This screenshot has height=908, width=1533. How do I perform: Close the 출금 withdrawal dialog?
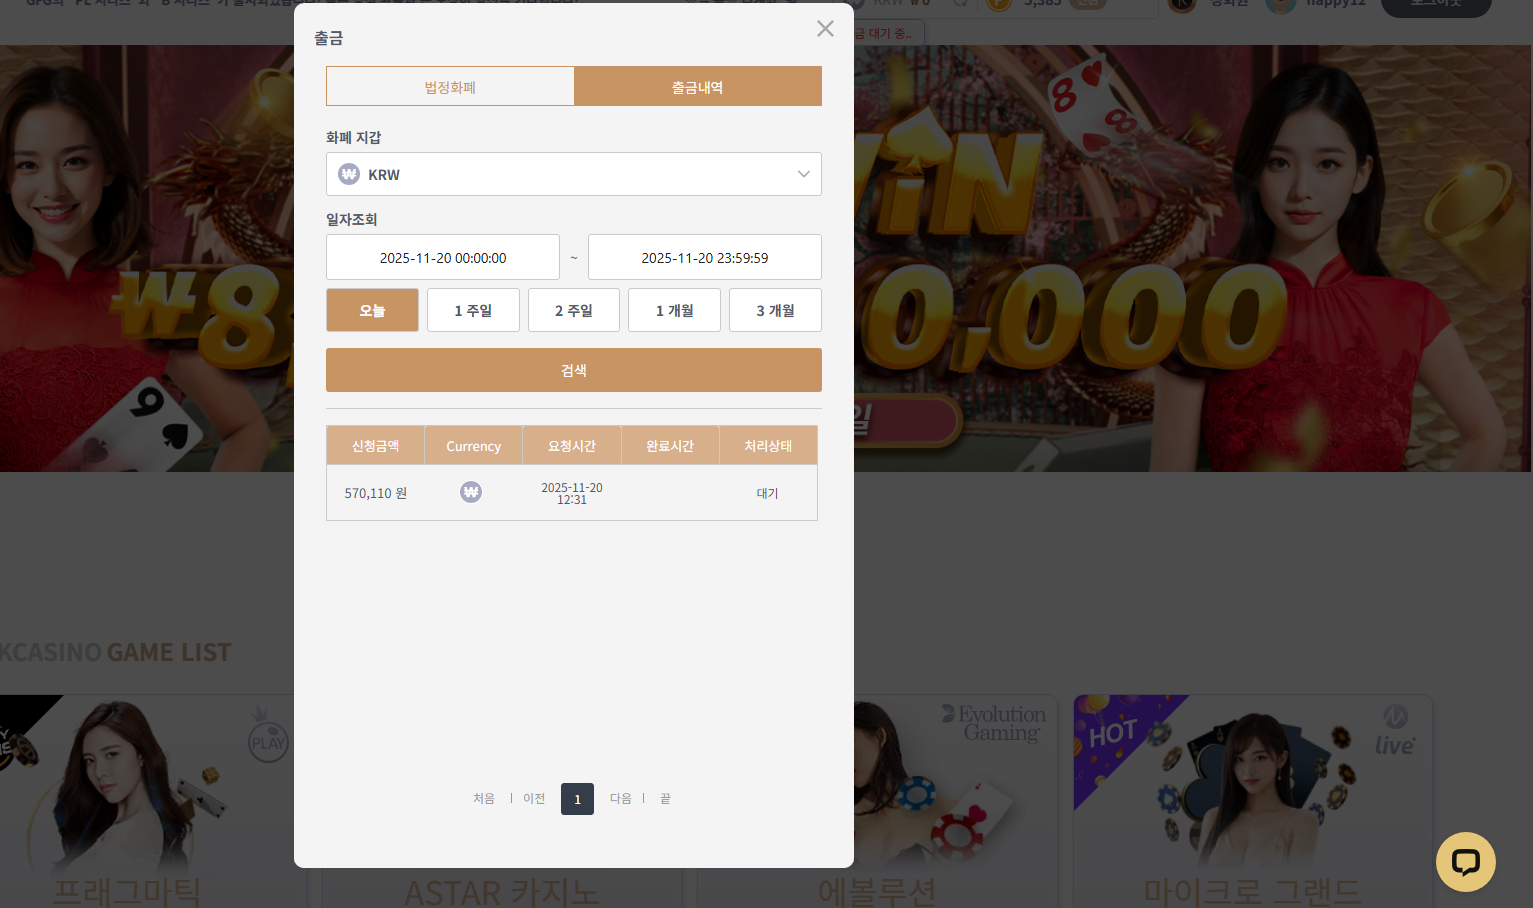825,29
